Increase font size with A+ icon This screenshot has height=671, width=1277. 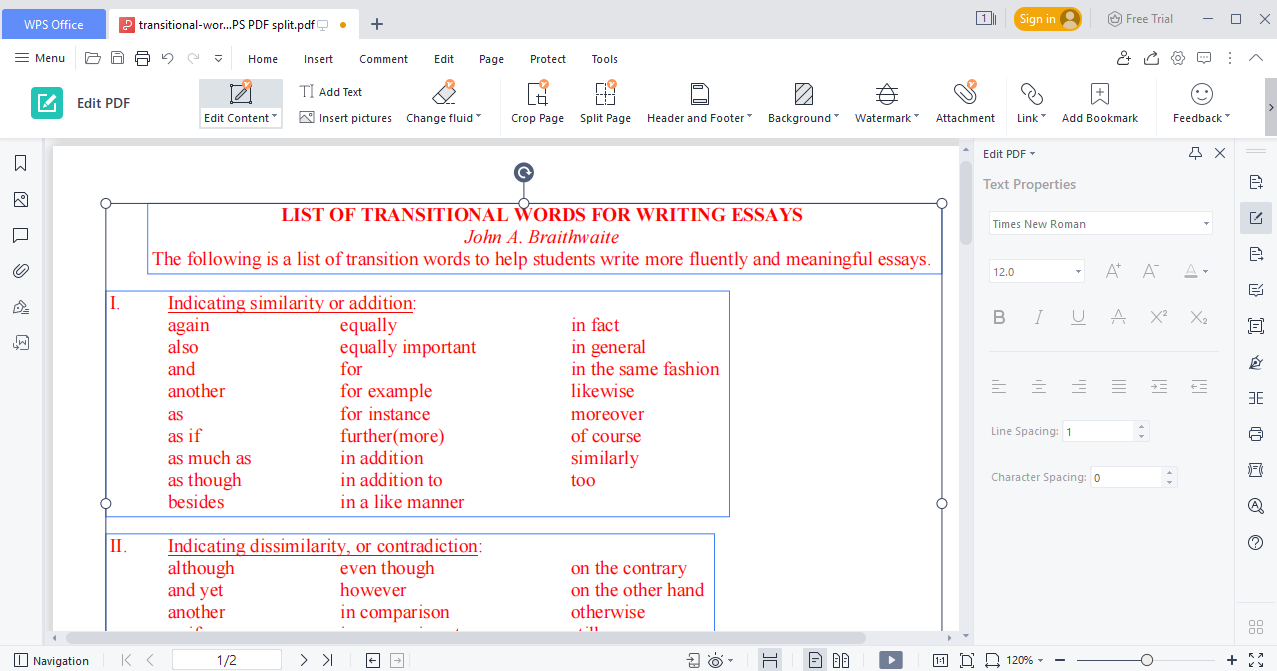(1113, 271)
